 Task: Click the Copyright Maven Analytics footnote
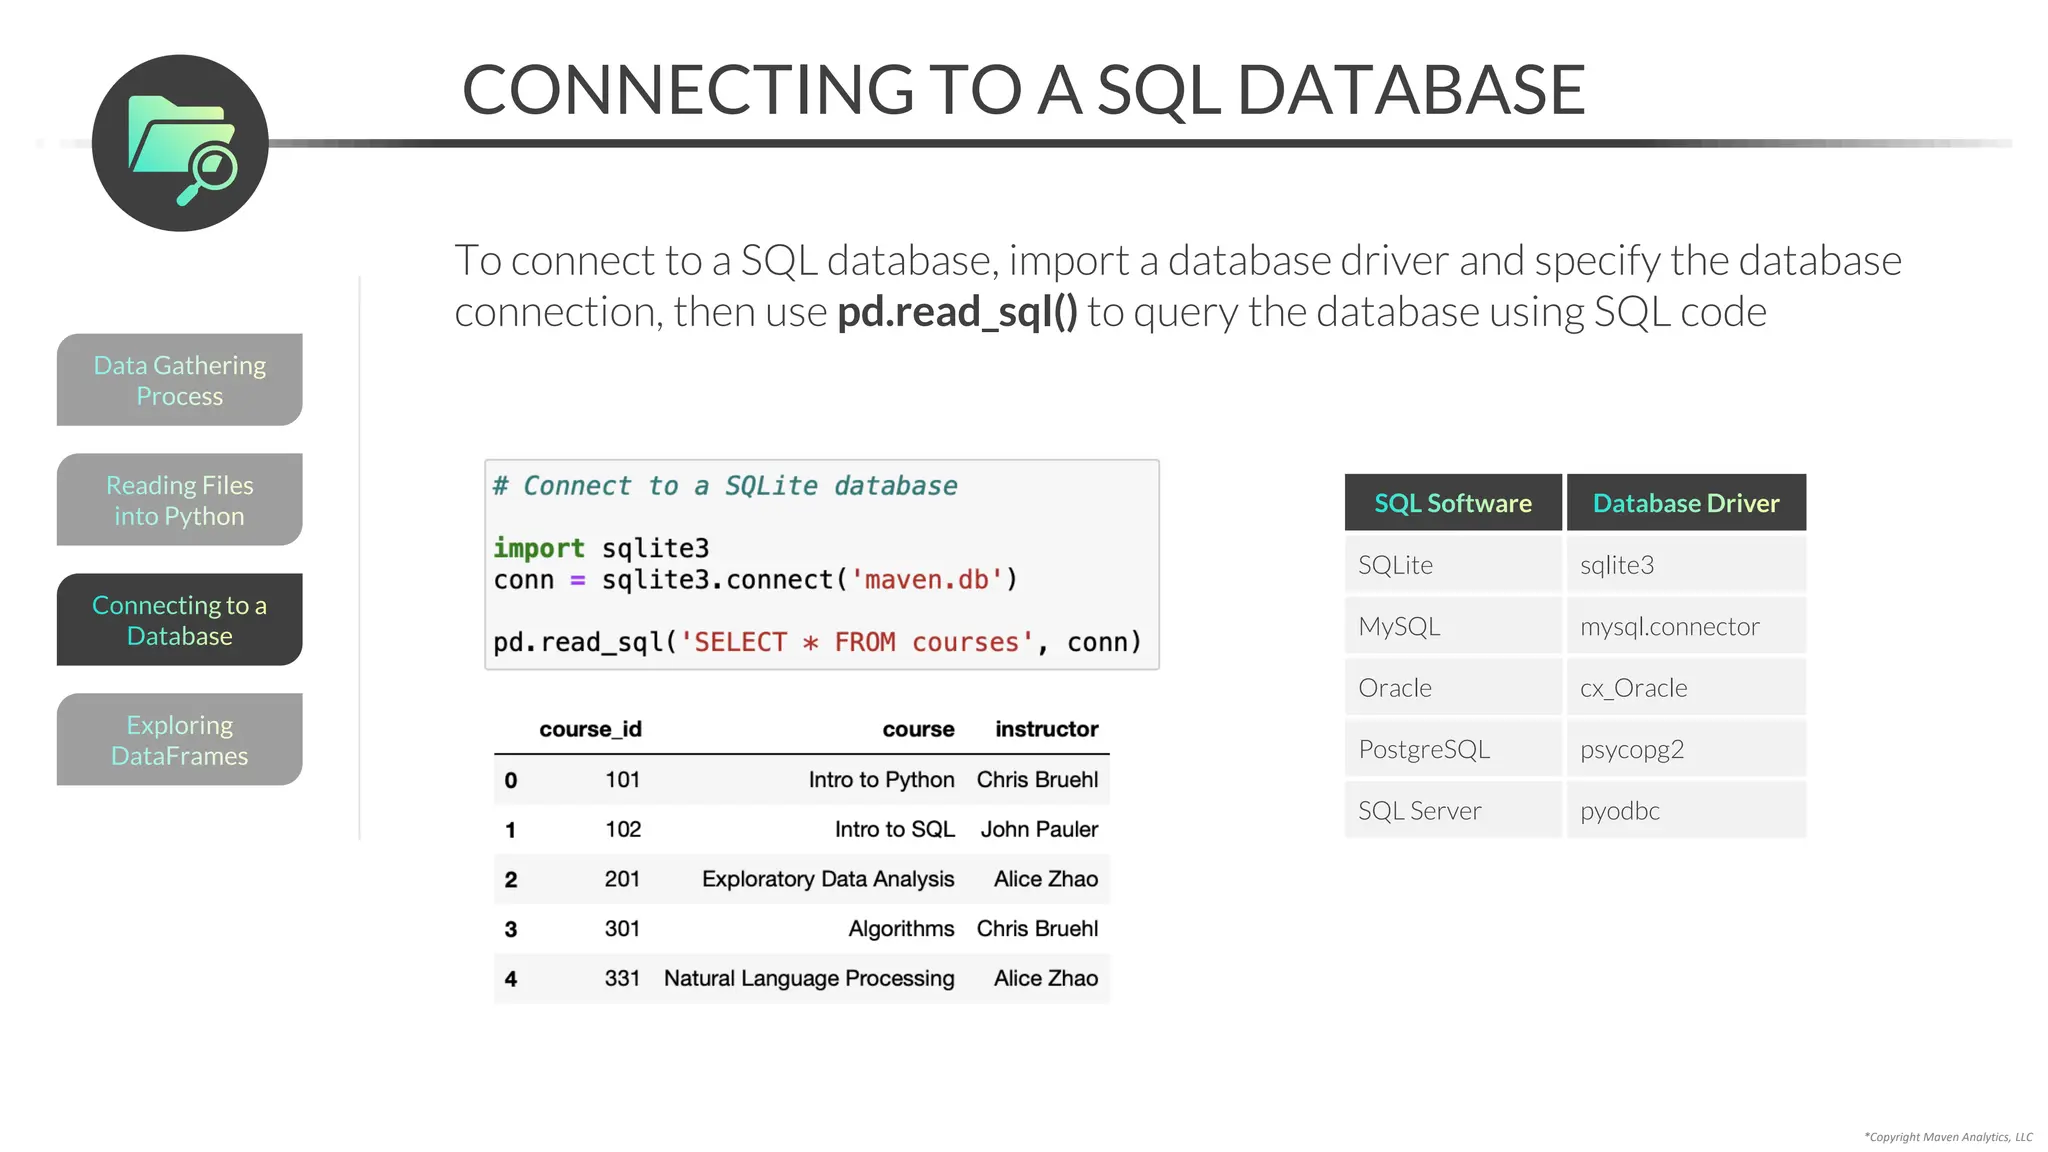click(x=1948, y=1137)
